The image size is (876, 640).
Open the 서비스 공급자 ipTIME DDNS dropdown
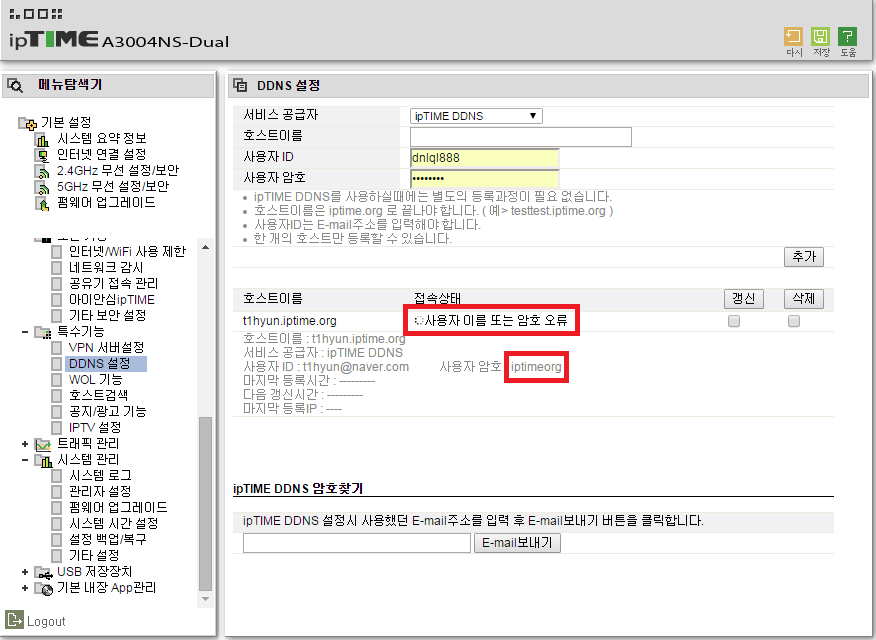[476, 116]
